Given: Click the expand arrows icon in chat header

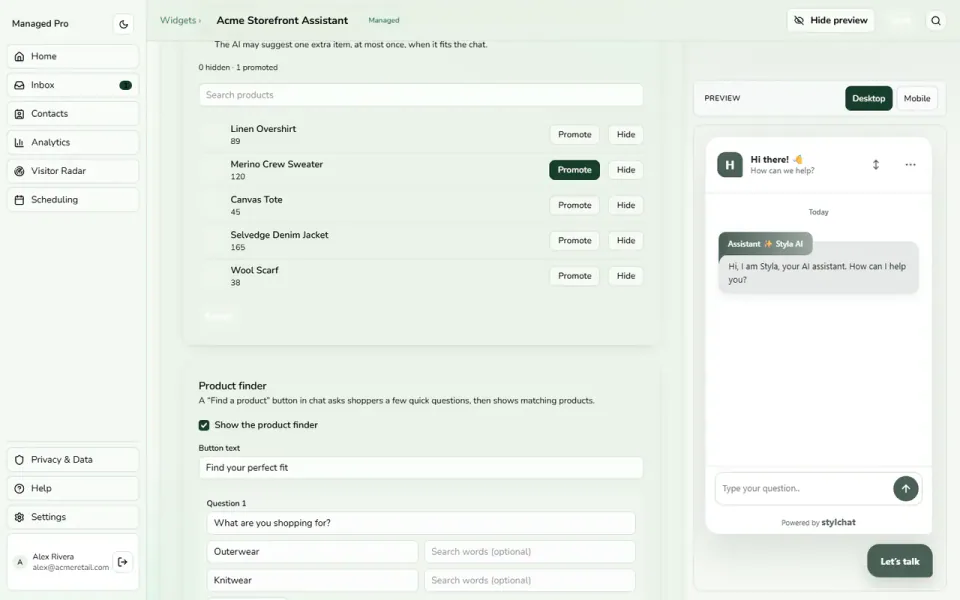Looking at the screenshot, I should click(876, 165).
